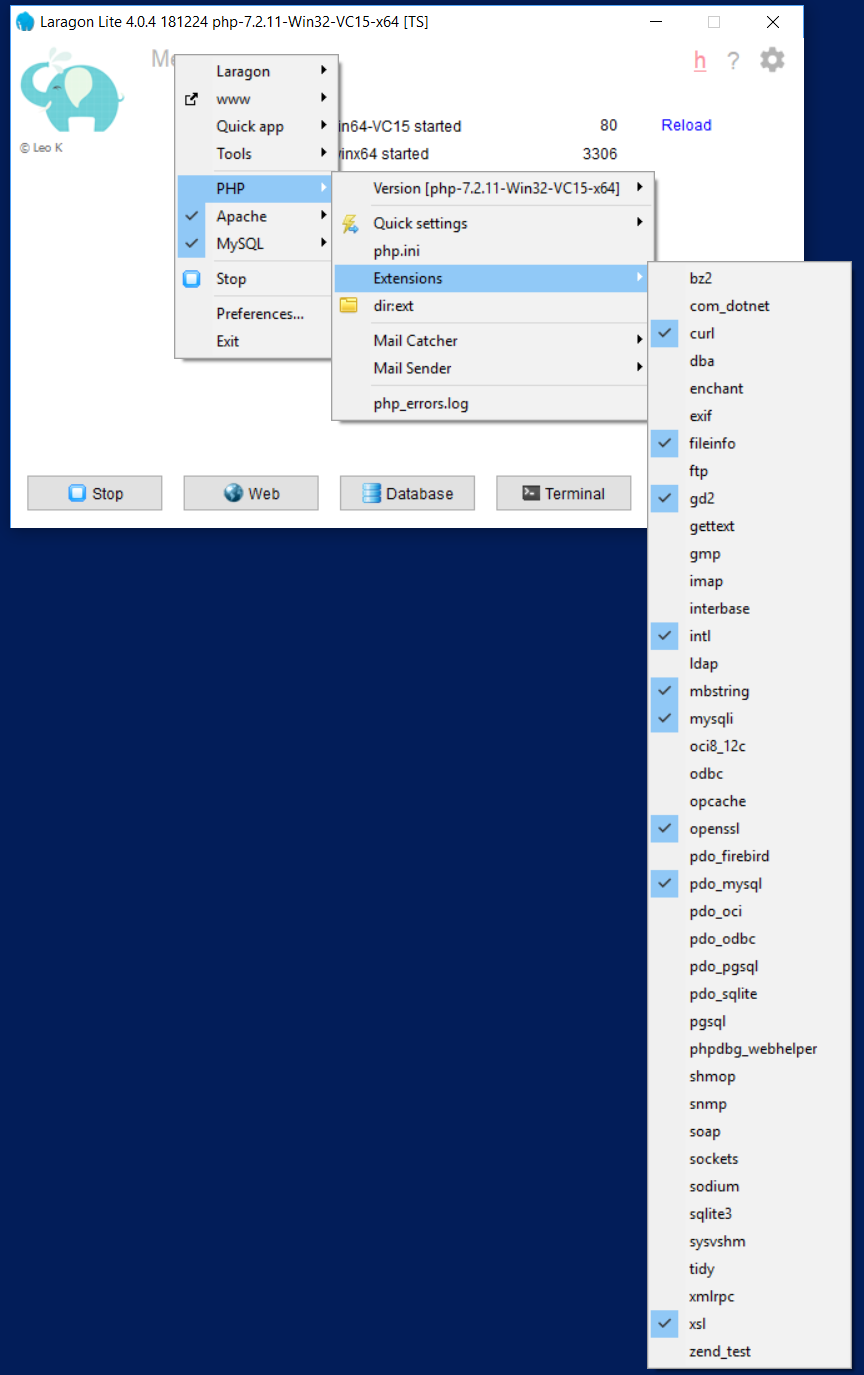Click the Reload link
864x1375 pixels.
click(x=685, y=125)
